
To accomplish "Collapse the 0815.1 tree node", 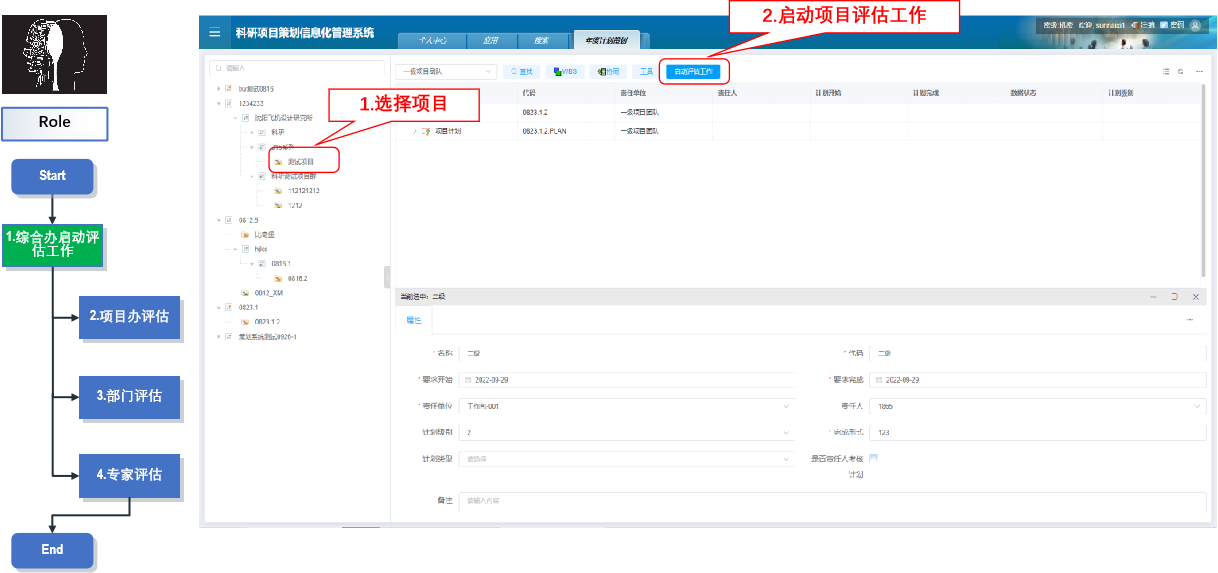I will tap(252, 263).
